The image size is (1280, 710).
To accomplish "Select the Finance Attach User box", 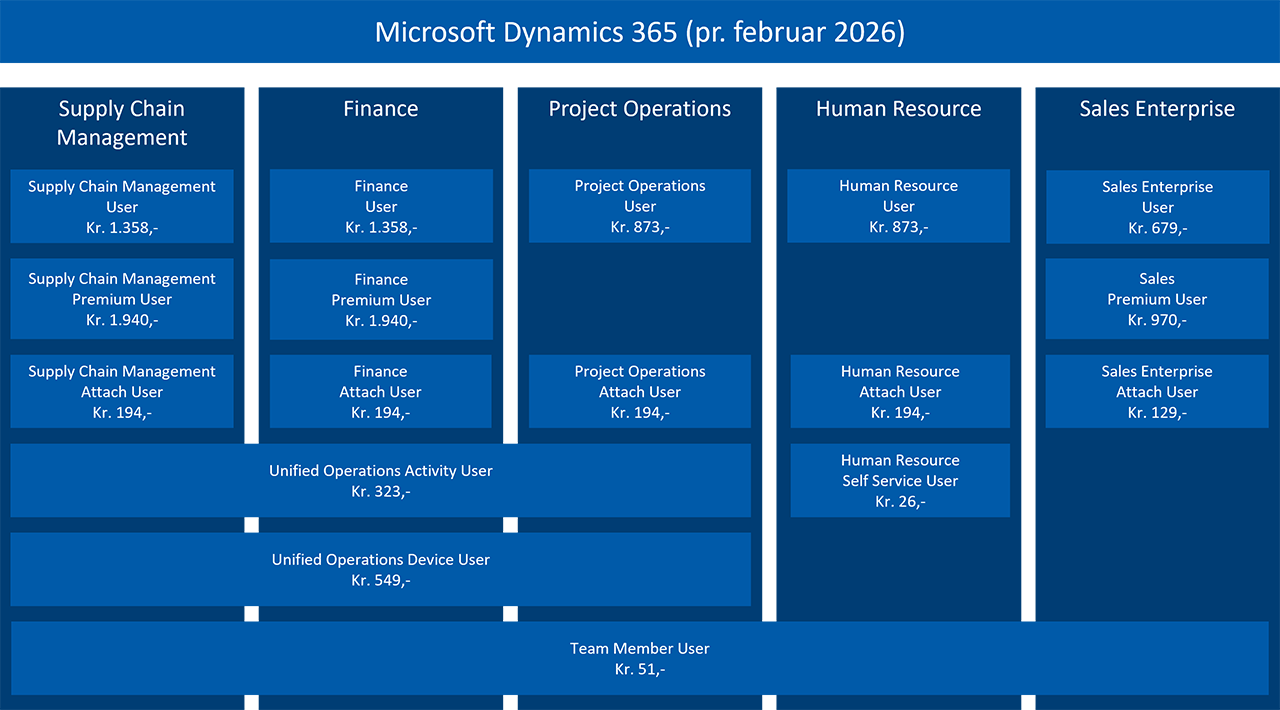I will (381, 391).
